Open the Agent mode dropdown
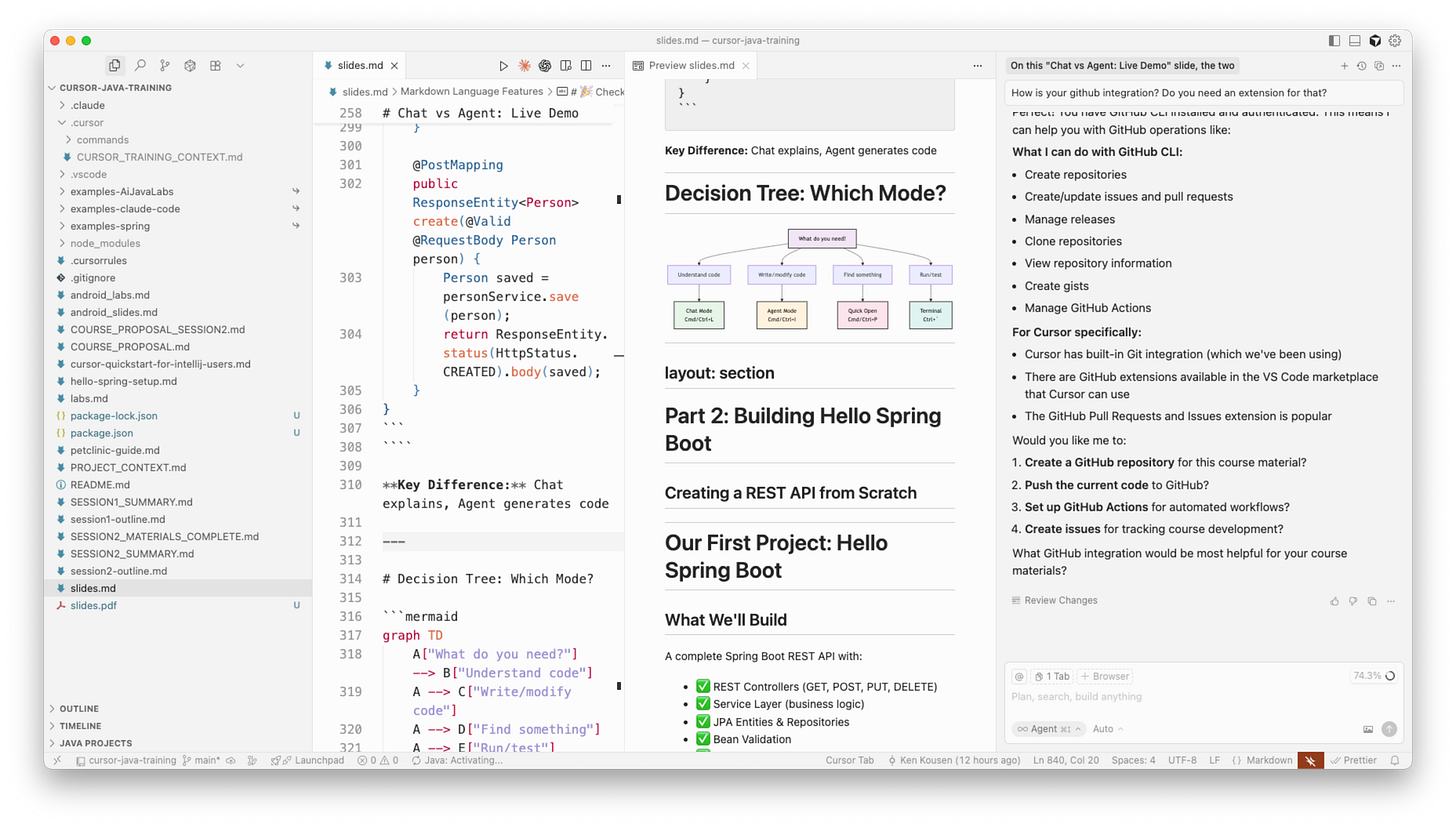Screen dimensions: 1456x827 tap(1048, 729)
